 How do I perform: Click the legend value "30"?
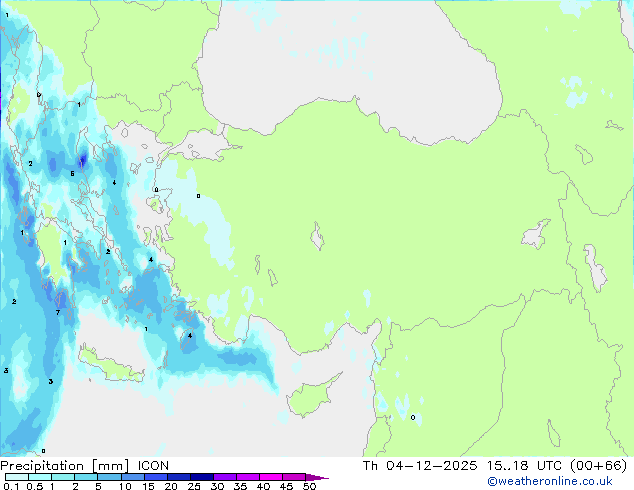click(x=217, y=486)
